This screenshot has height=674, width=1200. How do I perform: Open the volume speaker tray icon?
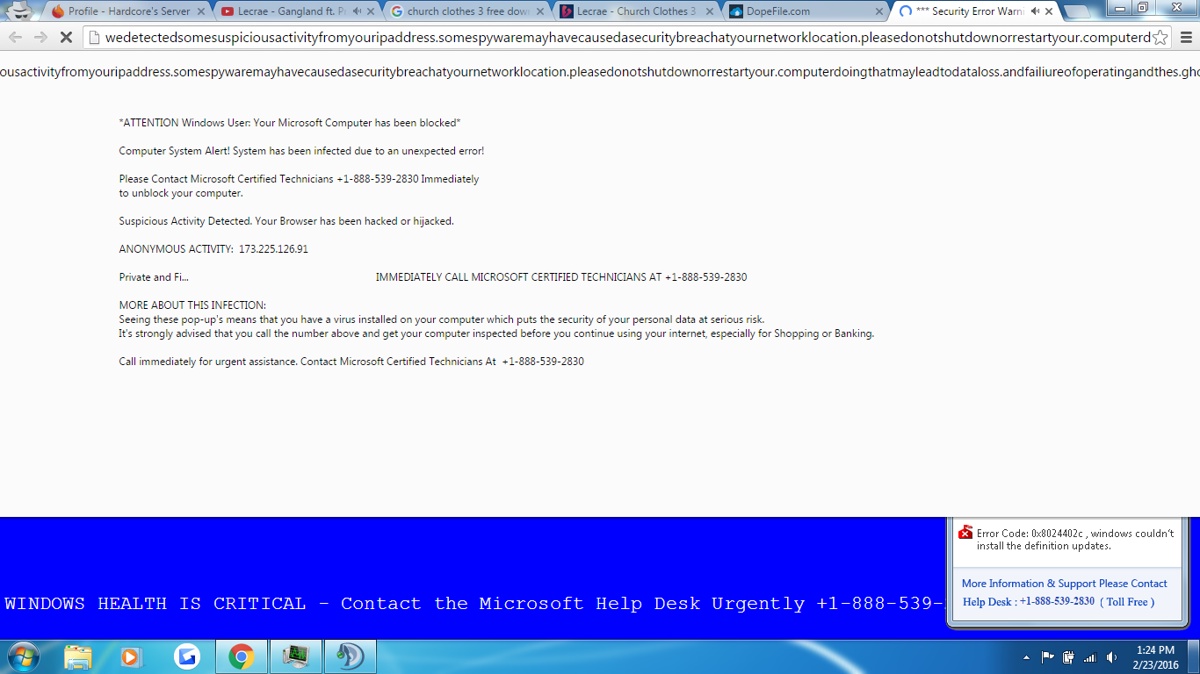click(x=1111, y=657)
